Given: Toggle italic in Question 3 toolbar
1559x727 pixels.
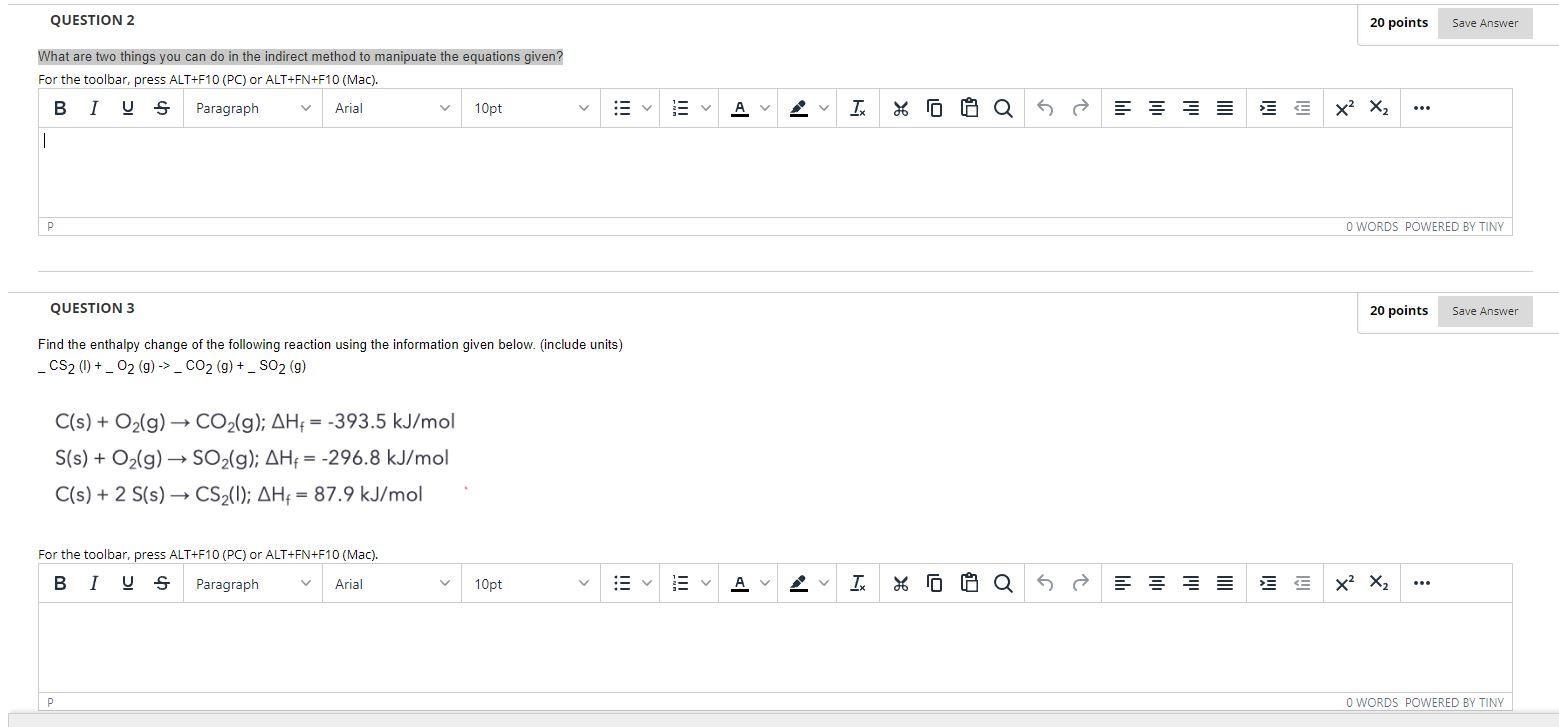Looking at the screenshot, I should coord(93,583).
